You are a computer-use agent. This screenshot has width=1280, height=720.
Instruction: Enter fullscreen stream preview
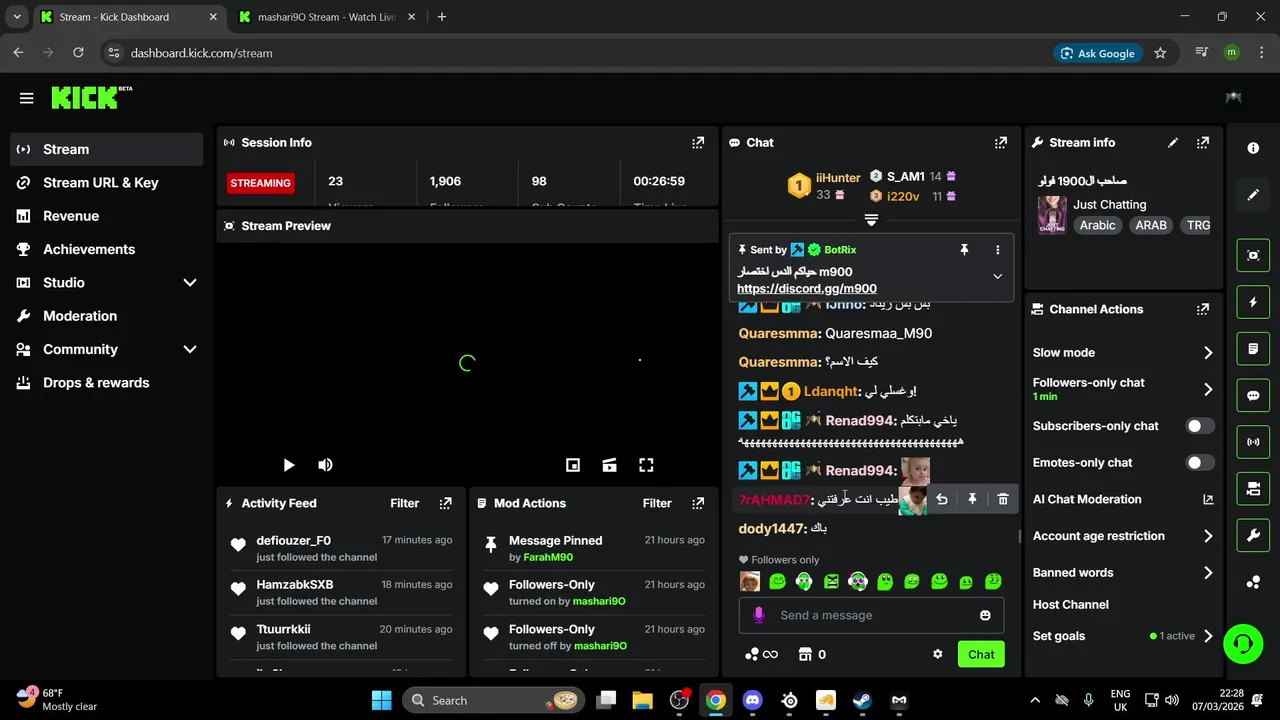(x=646, y=465)
